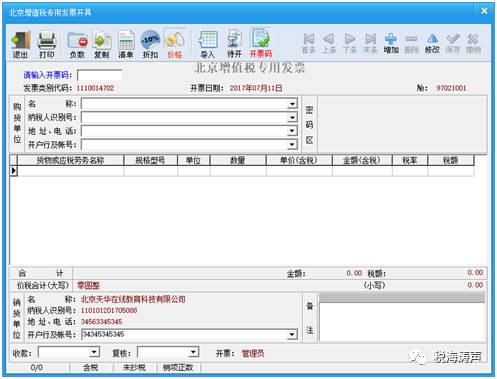Viewport: 497px width, 379px height.
Task: Open the 待开 pending invoices icon
Action: [234, 44]
